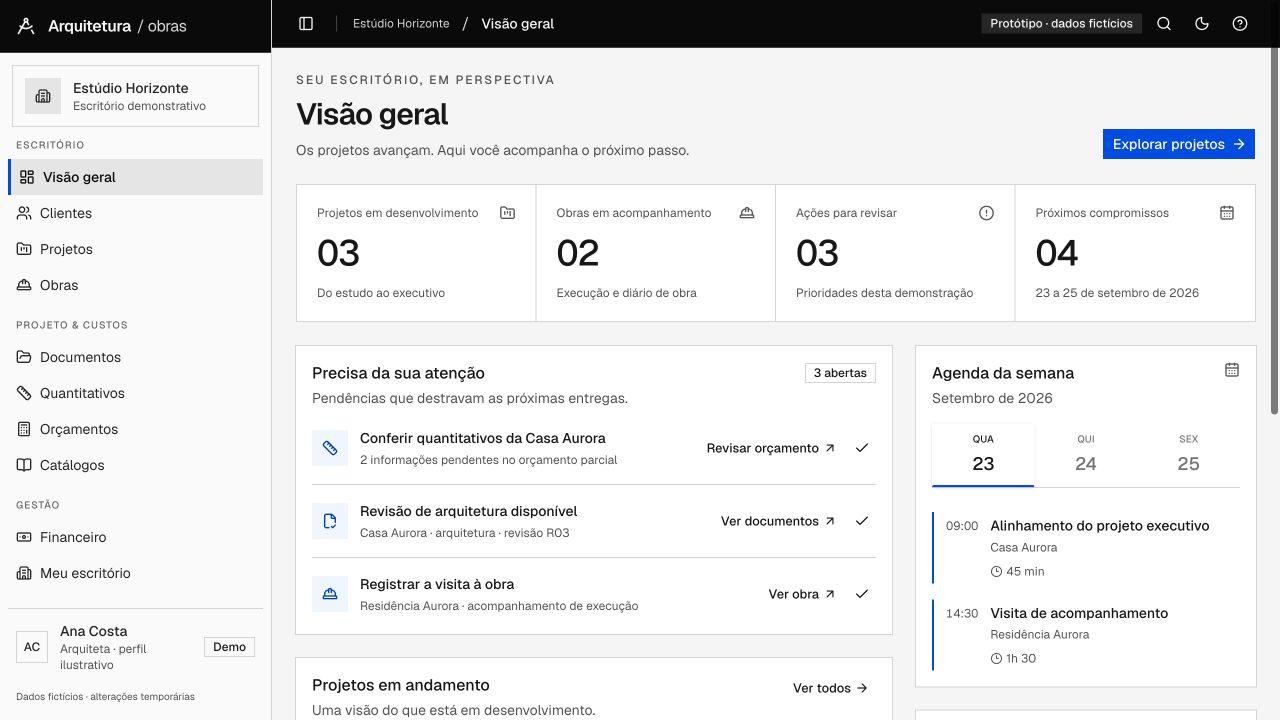
Task: Open Meu escritório in sidebar
Action: (x=135, y=573)
